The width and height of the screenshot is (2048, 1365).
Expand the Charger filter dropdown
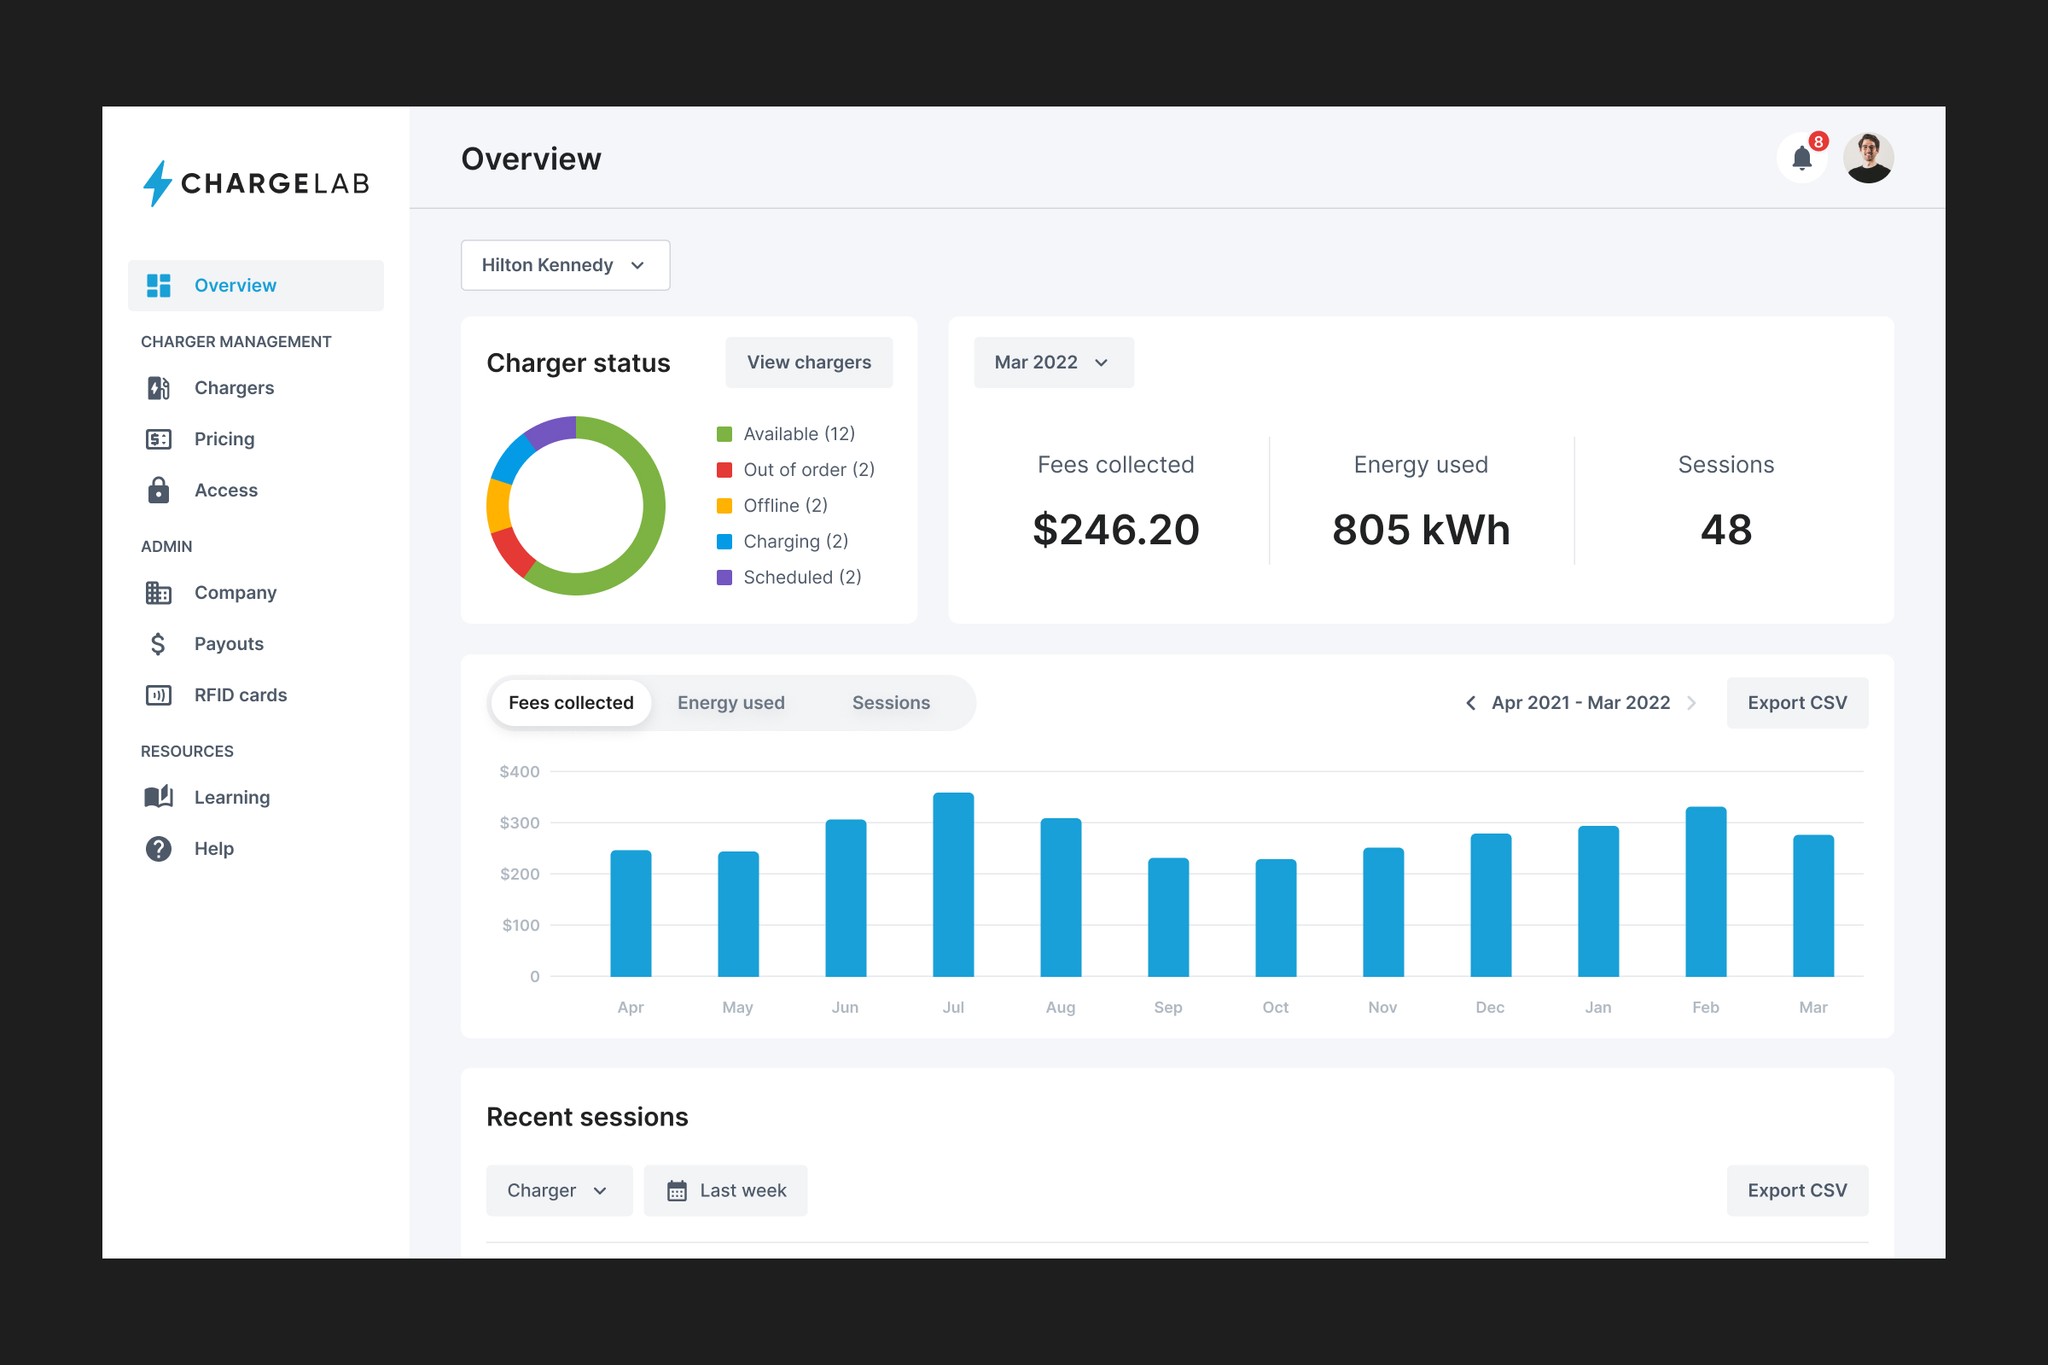(558, 1190)
